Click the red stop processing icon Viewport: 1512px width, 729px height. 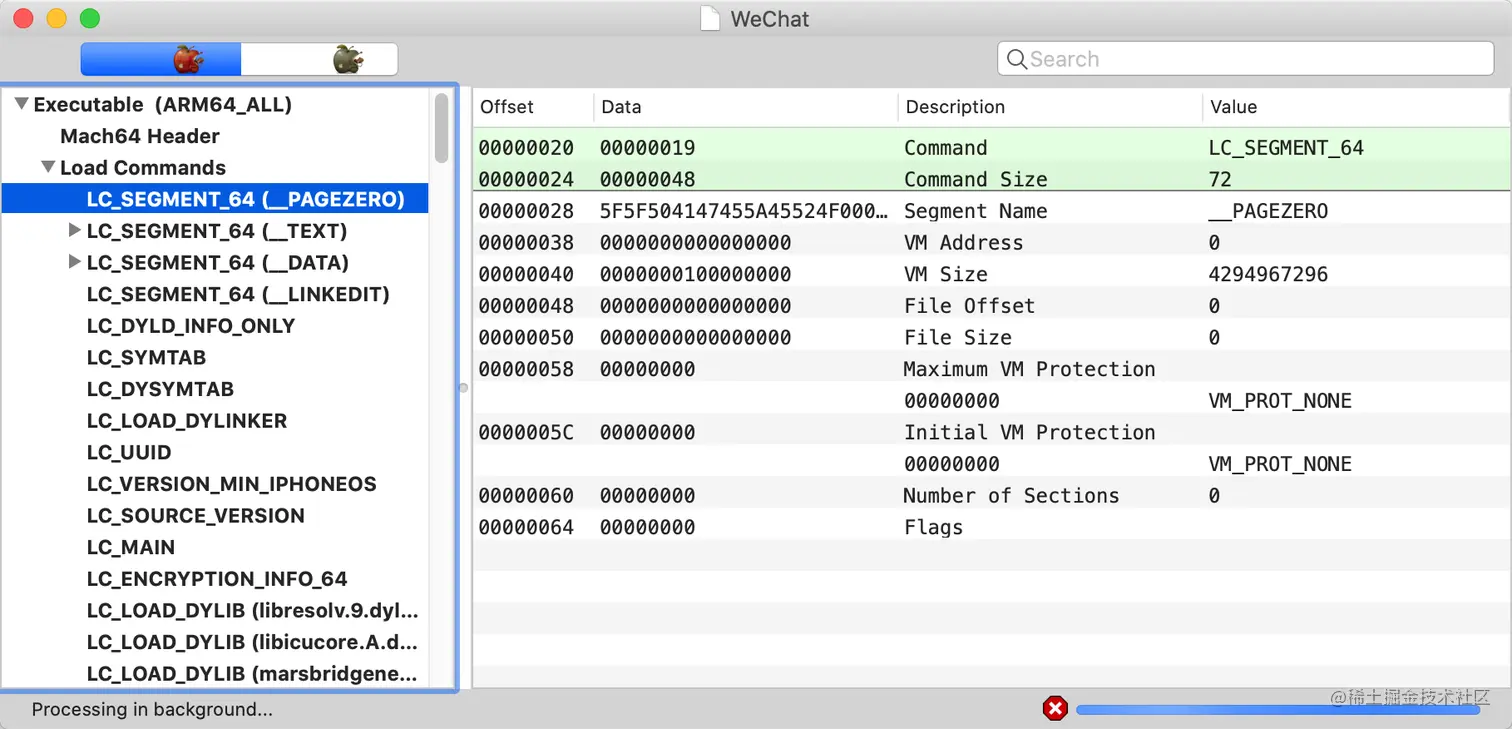point(1055,709)
